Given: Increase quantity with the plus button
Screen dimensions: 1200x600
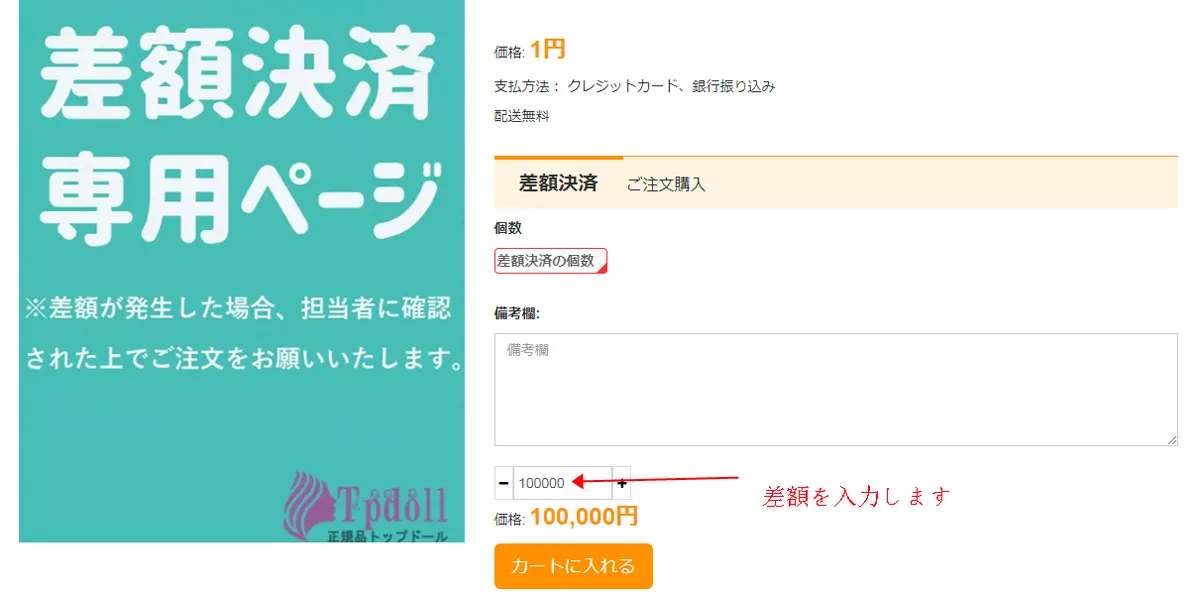Looking at the screenshot, I should [x=621, y=483].
